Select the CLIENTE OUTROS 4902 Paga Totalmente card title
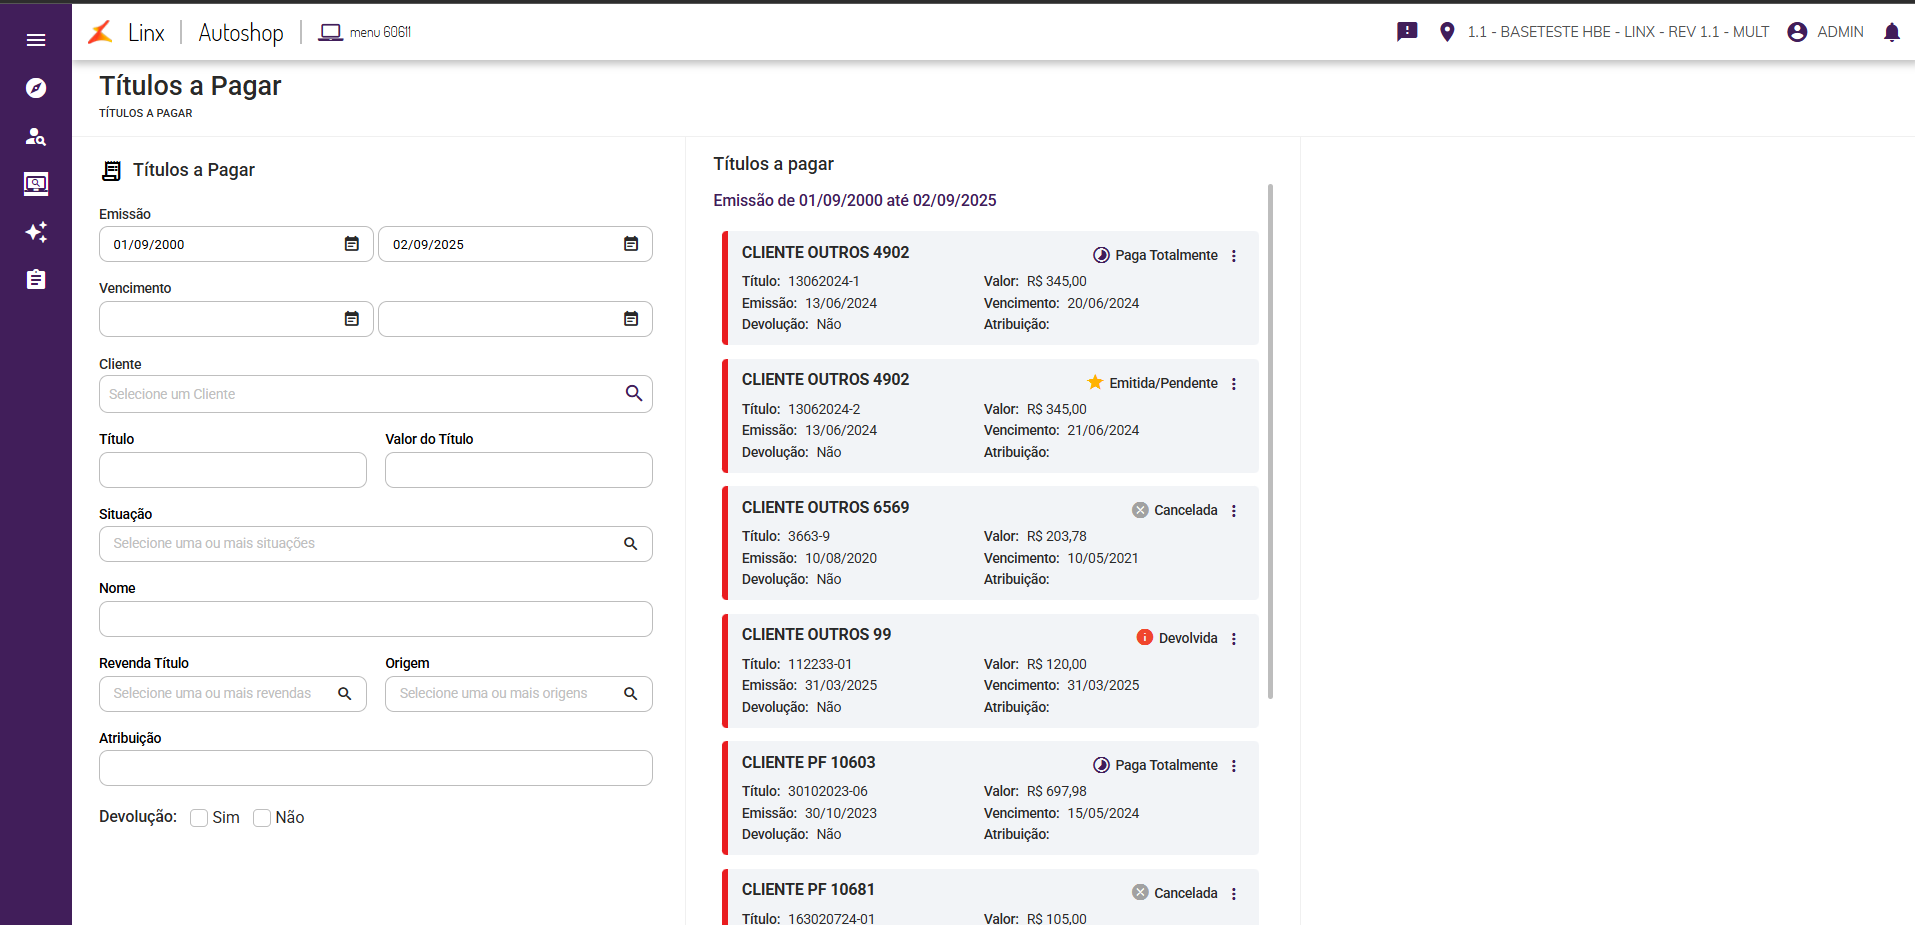Image resolution: width=1915 pixels, height=925 pixels. point(826,252)
